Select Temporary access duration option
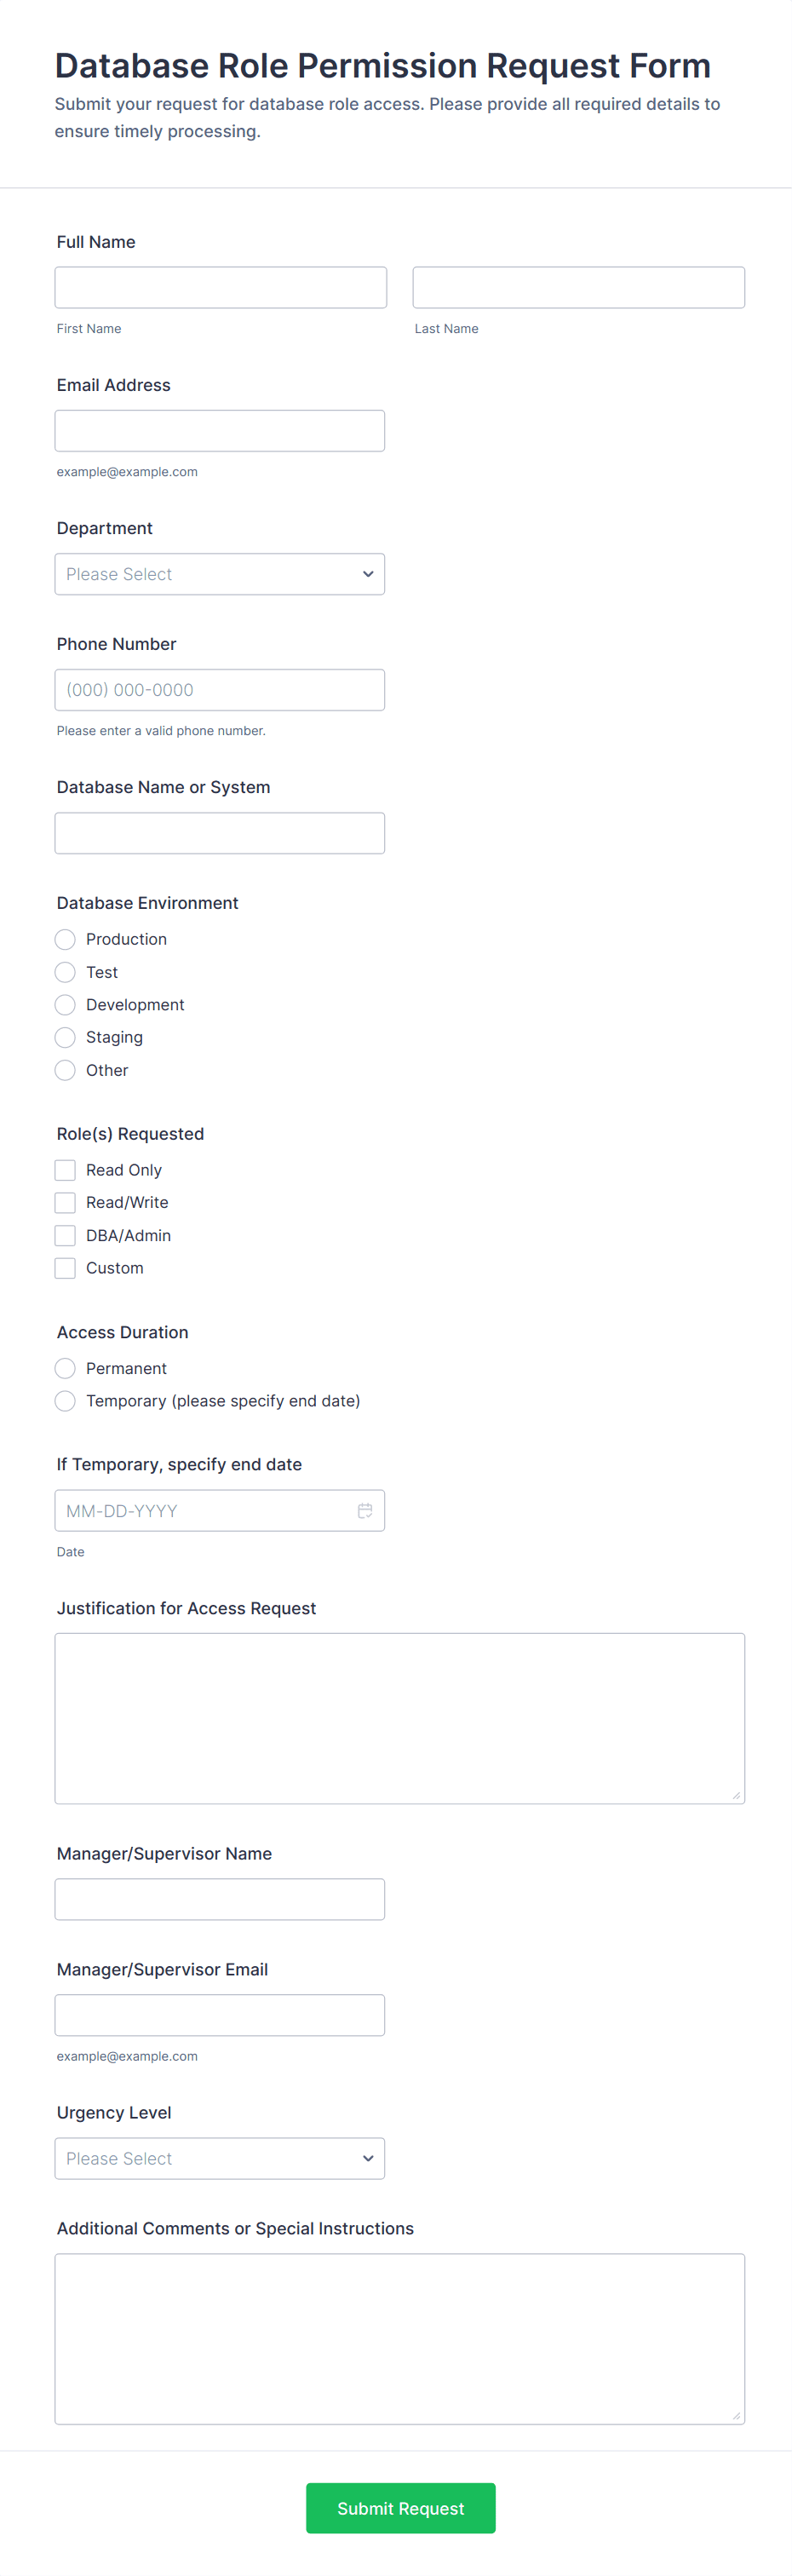The width and height of the screenshot is (792, 2576). (65, 1401)
